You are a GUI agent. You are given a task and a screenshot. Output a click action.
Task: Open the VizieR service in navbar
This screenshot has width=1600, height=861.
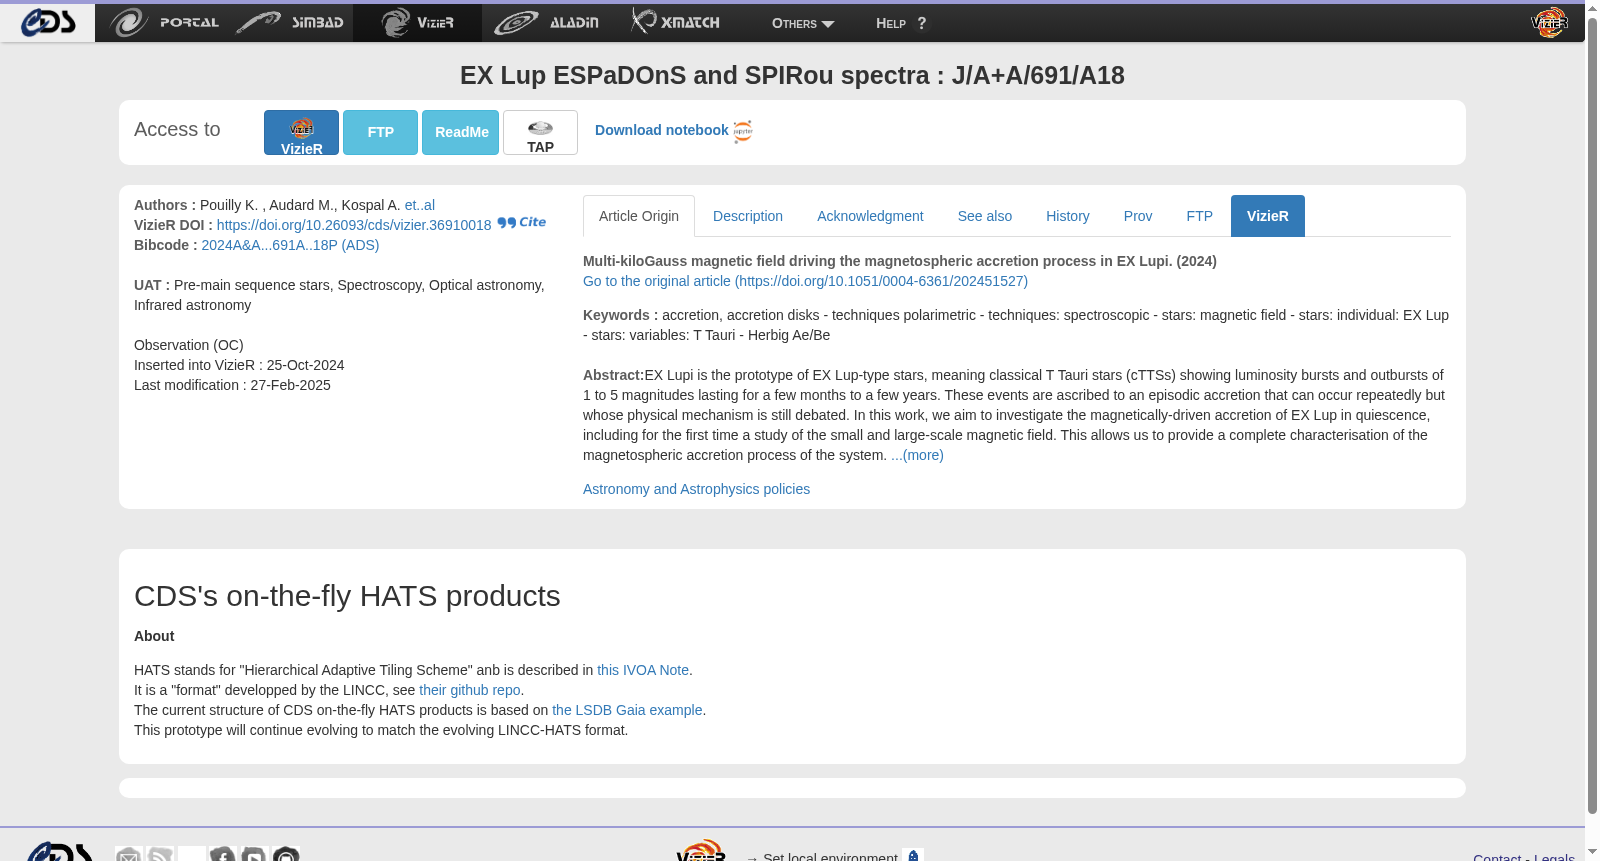pos(417,22)
